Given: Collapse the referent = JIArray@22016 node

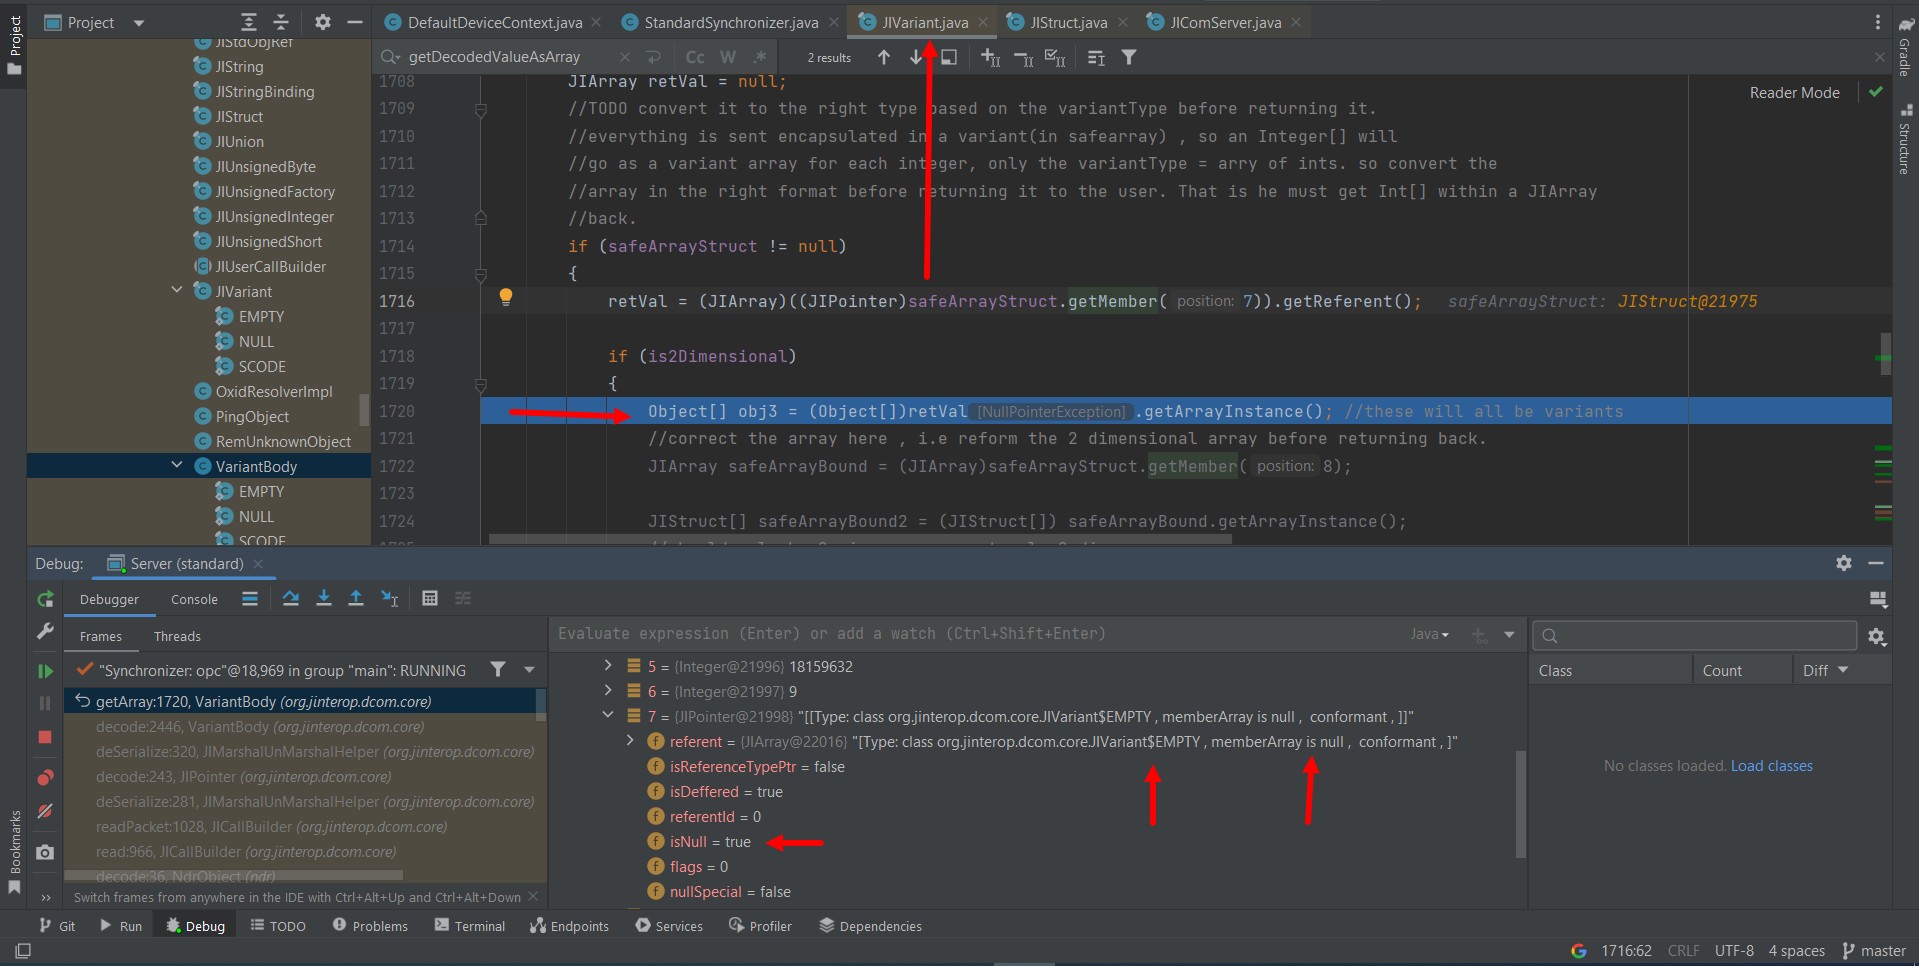Looking at the screenshot, I should 629,741.
